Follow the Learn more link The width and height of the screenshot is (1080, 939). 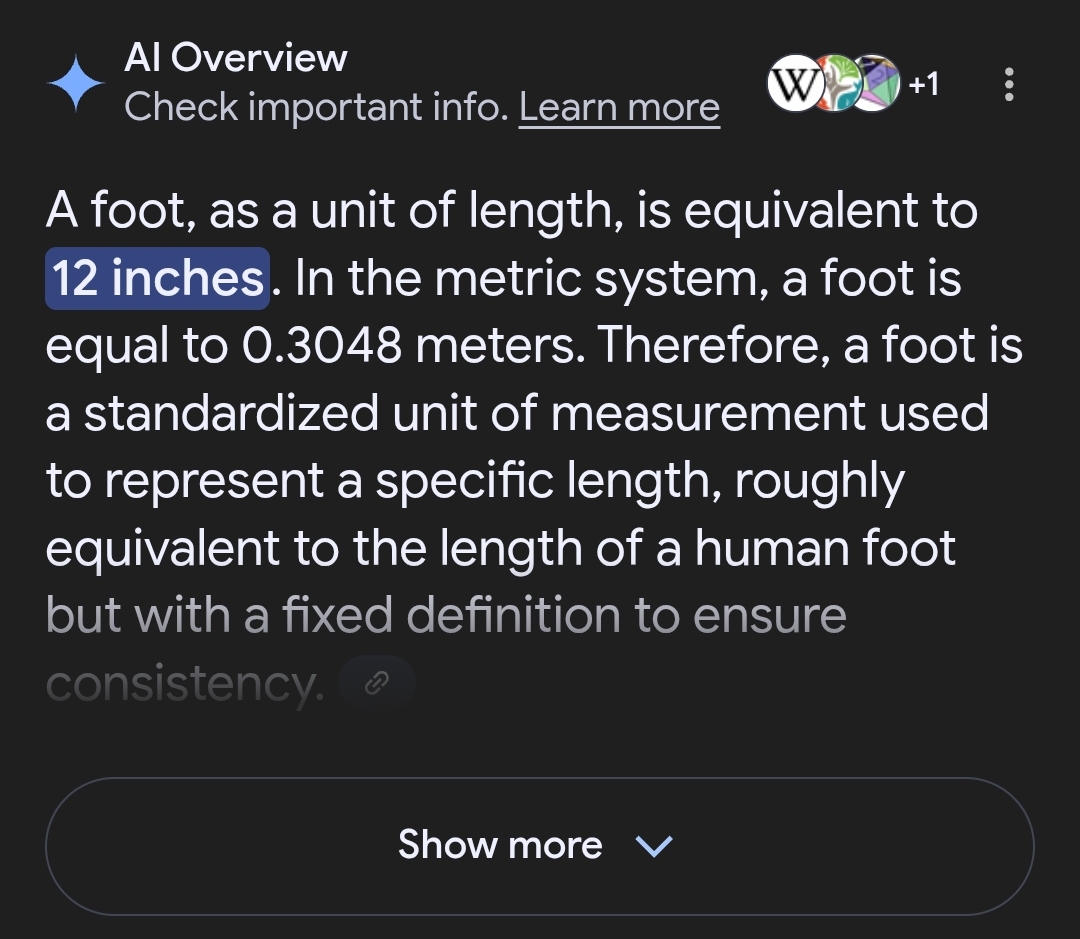click(619, 107)
